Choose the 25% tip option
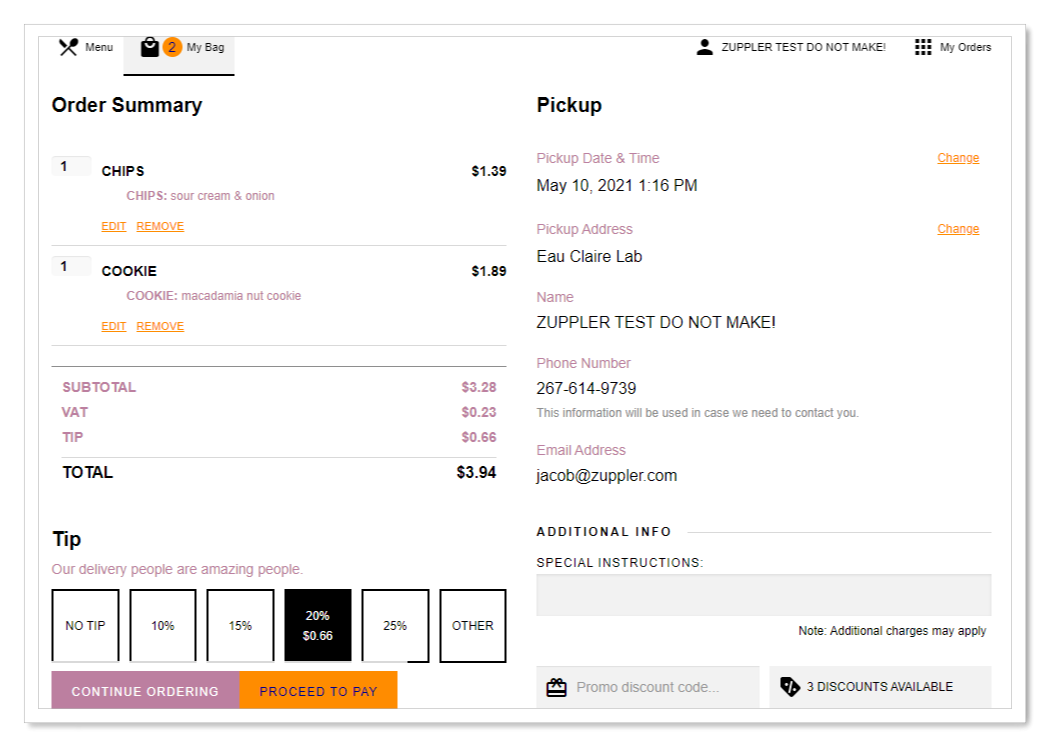The image size is (1050, 747). 395,625
